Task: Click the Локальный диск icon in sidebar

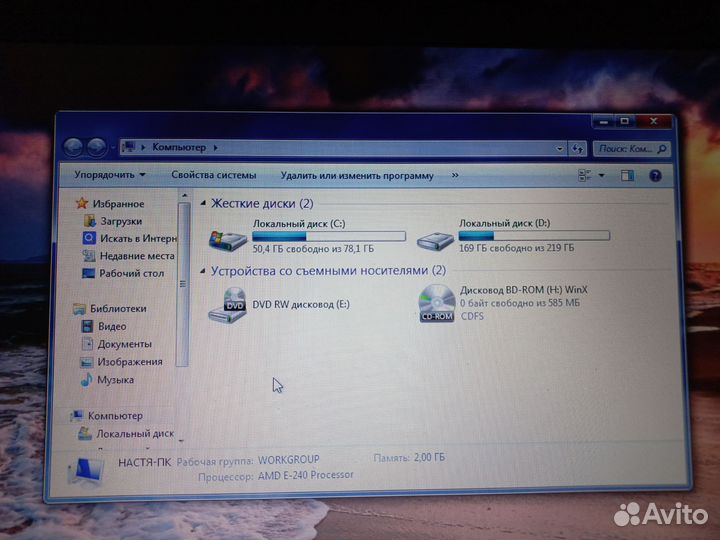Action: [x=85, y=433]
